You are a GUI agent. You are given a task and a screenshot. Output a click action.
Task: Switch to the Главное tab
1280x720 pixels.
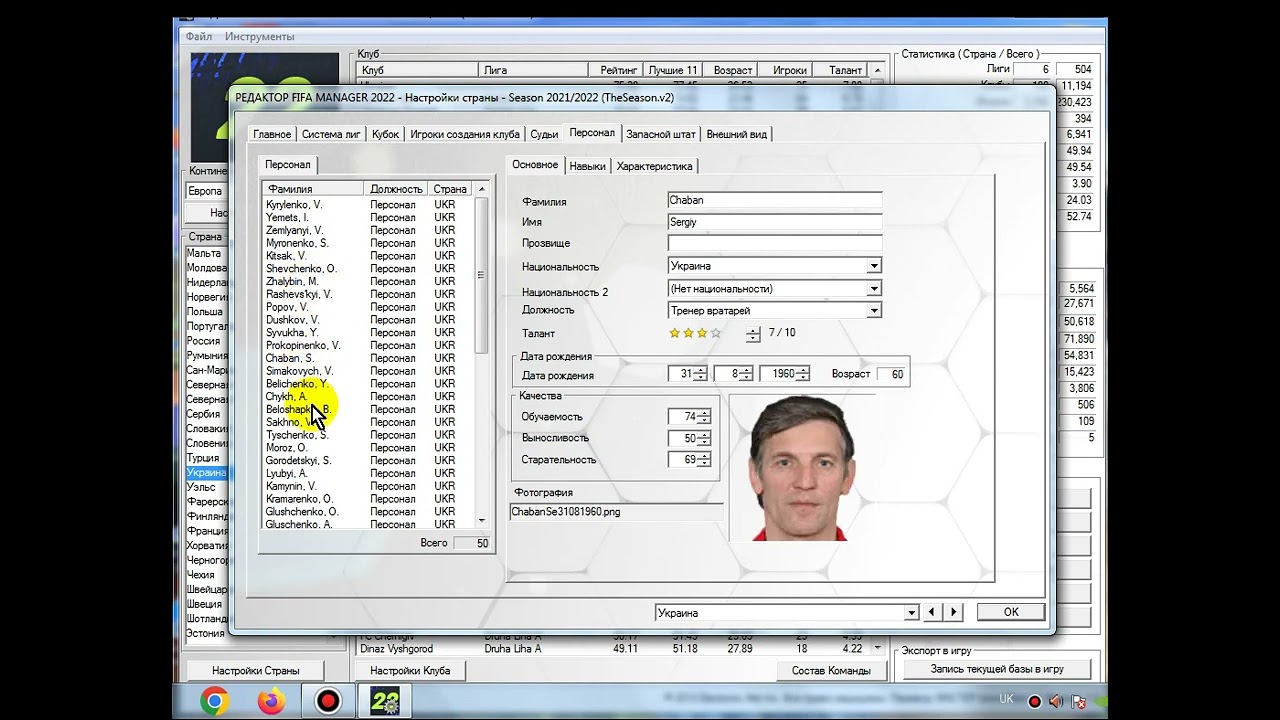click(272, 134)
